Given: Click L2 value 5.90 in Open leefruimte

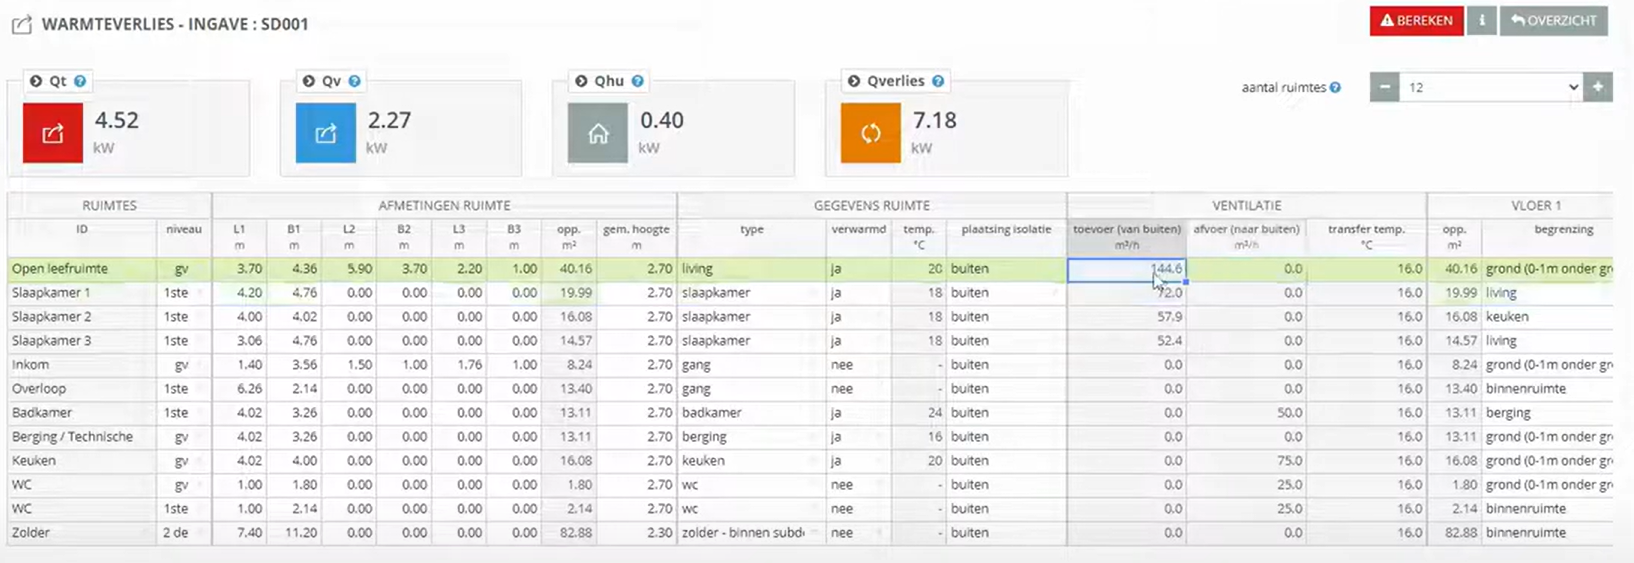Looking at the screenshot, I should coord(349,269).
